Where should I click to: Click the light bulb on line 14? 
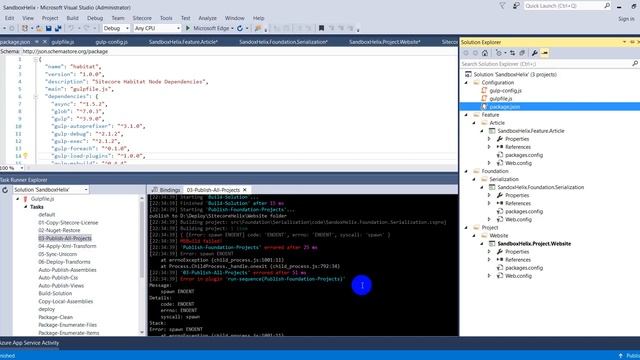coord(25,156)
